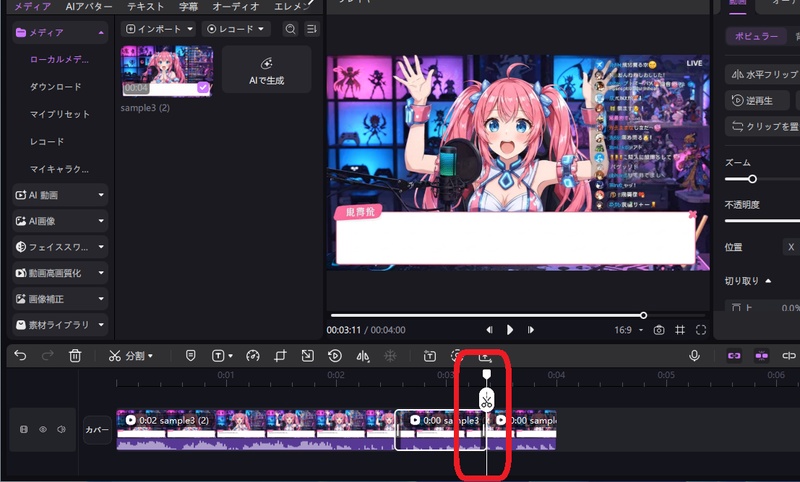Image resolution: width=800 pixels, height=482 pixels.
Task: Click the AIで生成 card
Action: coord(266,70)
